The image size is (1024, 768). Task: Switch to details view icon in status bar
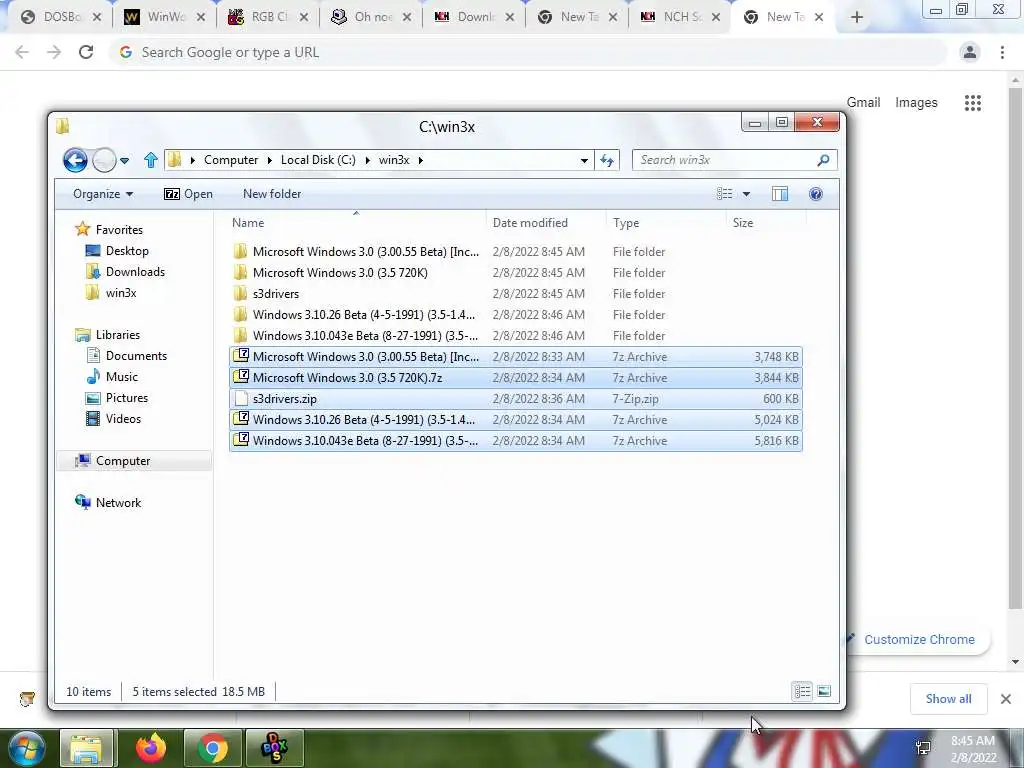pyautogui.click(x=803, y=691)
